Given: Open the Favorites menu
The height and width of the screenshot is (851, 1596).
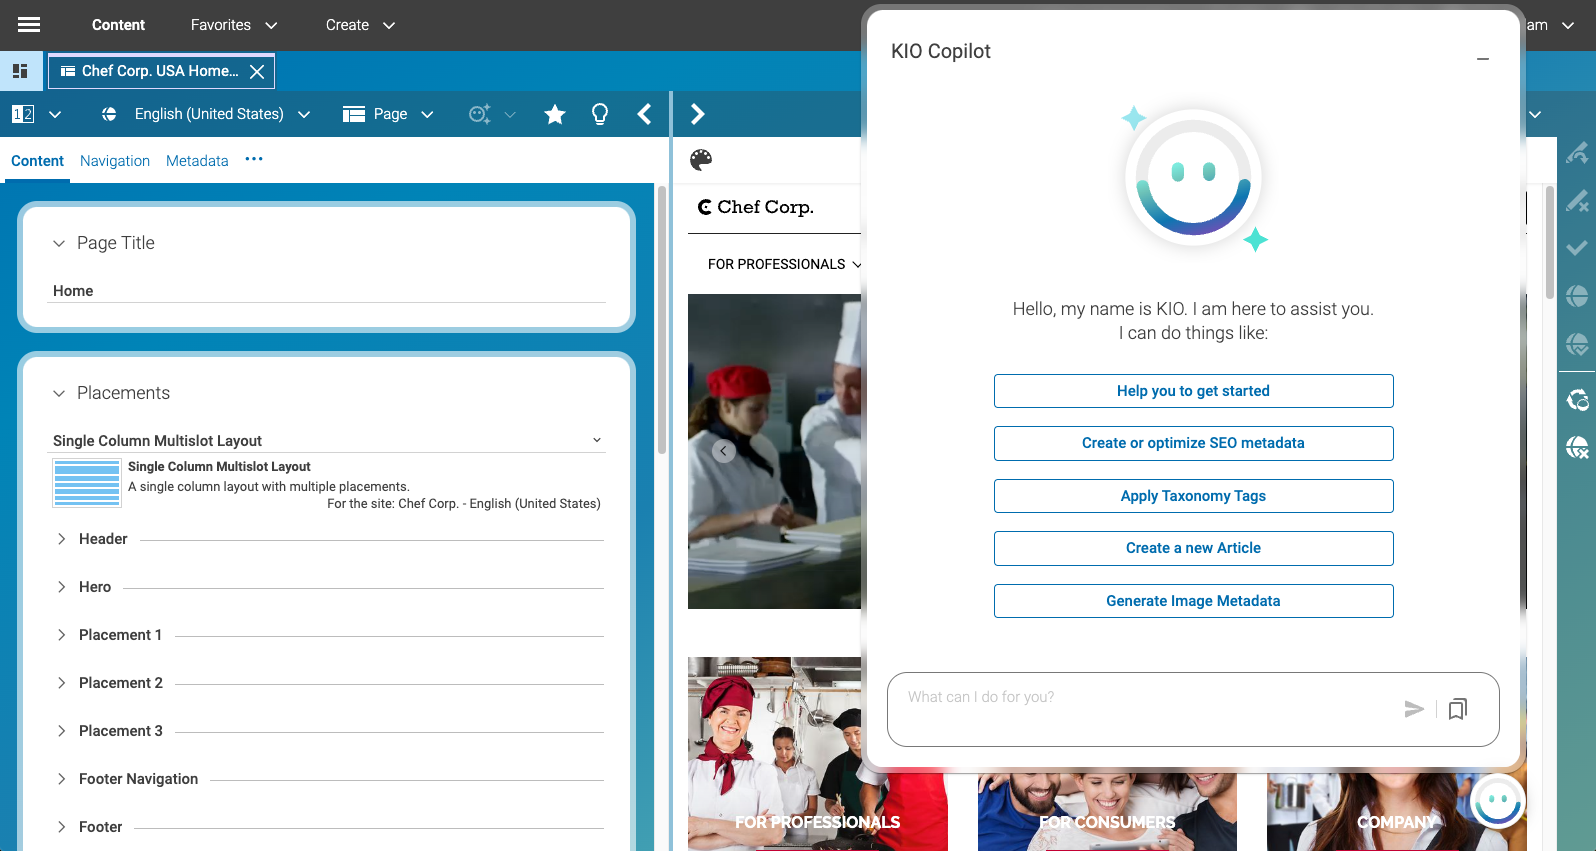Looking at the screenshot, I should [x=234, y=25].
